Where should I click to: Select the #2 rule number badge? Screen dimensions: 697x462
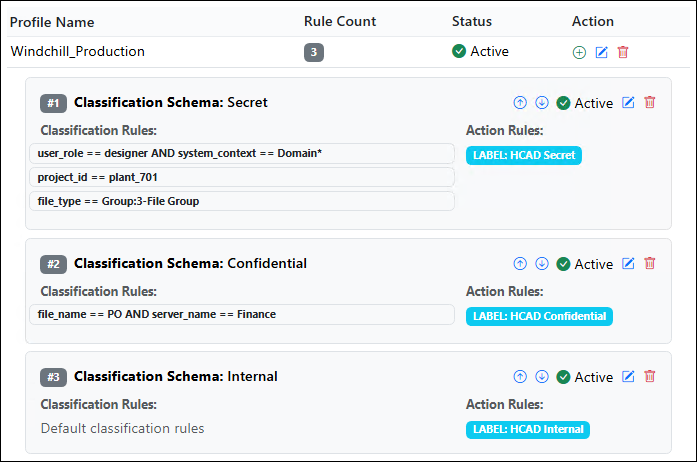pyautogui.click(x=53, y=264)
